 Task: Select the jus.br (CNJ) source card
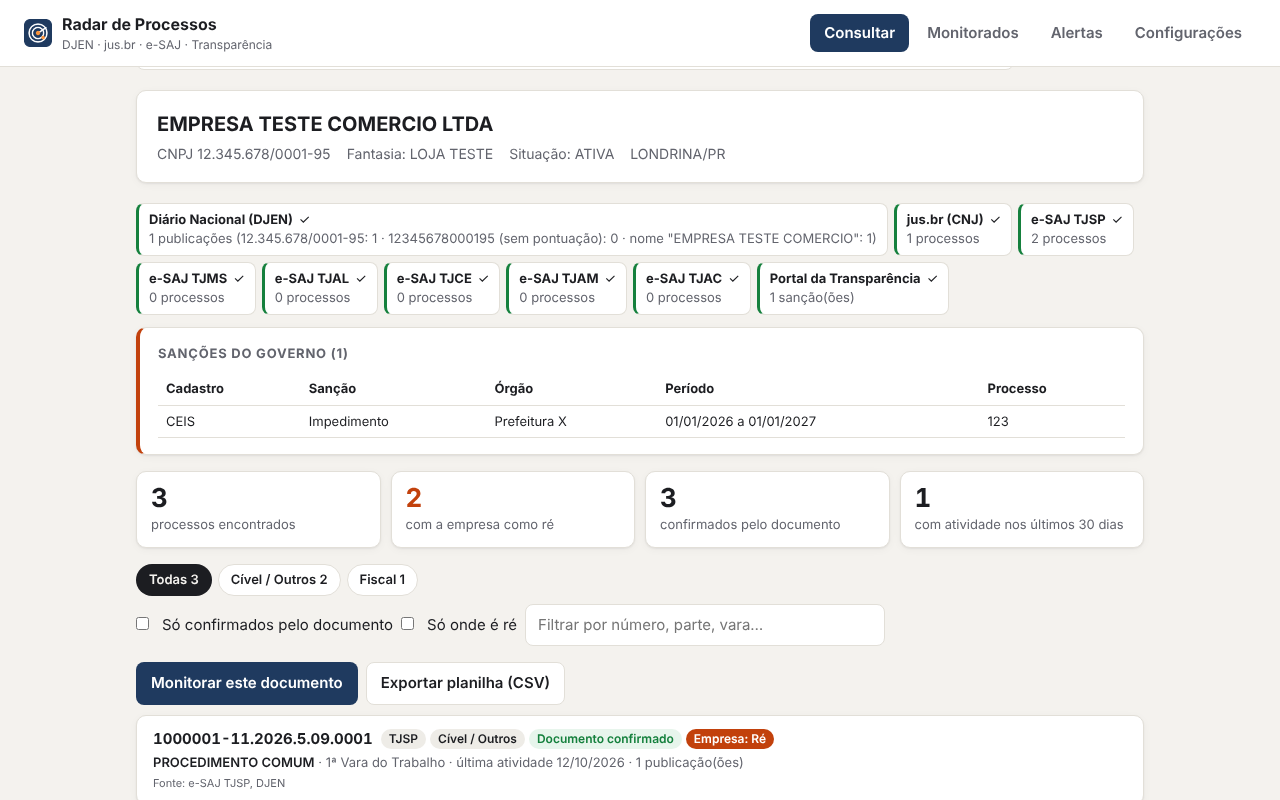953,229
